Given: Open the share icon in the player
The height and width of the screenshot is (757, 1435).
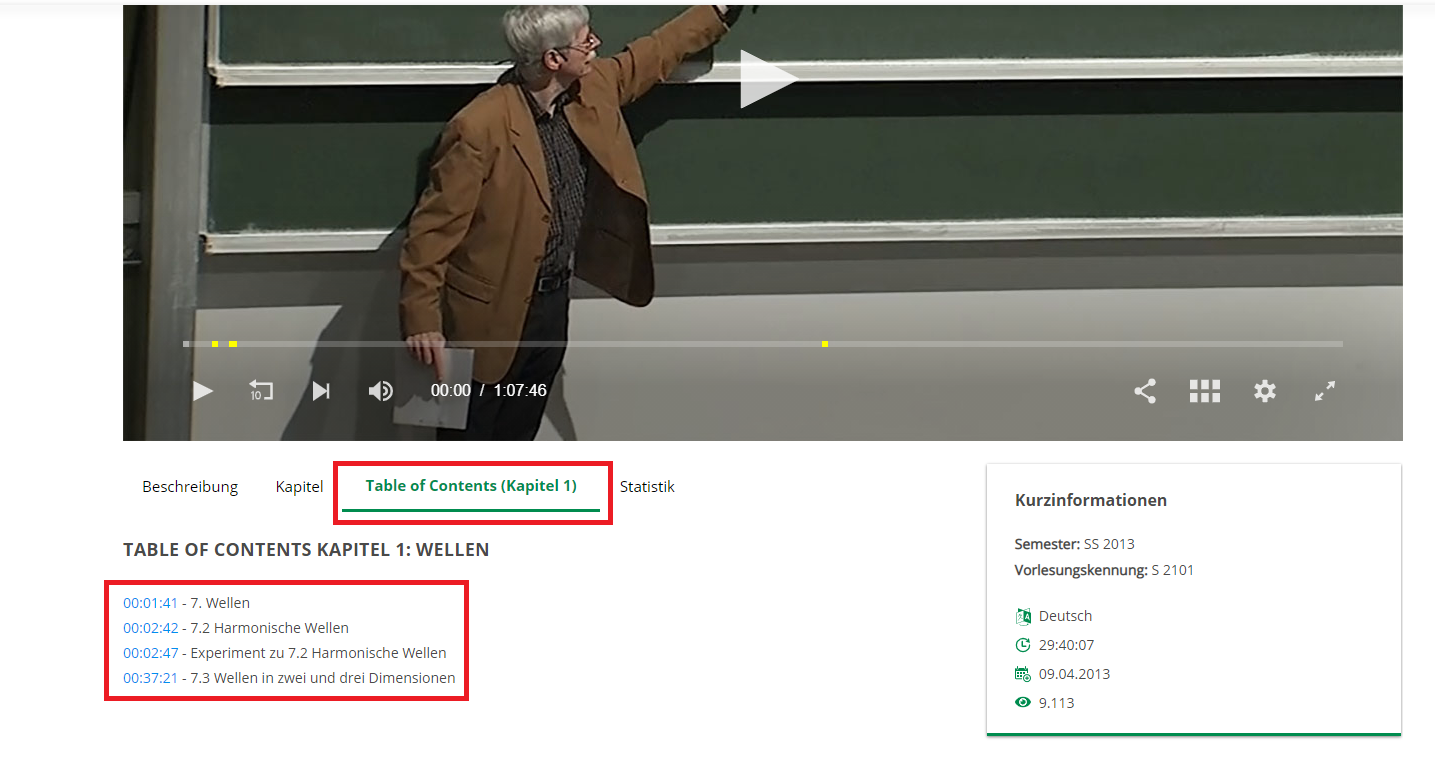Looking at the screenshot, I should pos(1145,391).
